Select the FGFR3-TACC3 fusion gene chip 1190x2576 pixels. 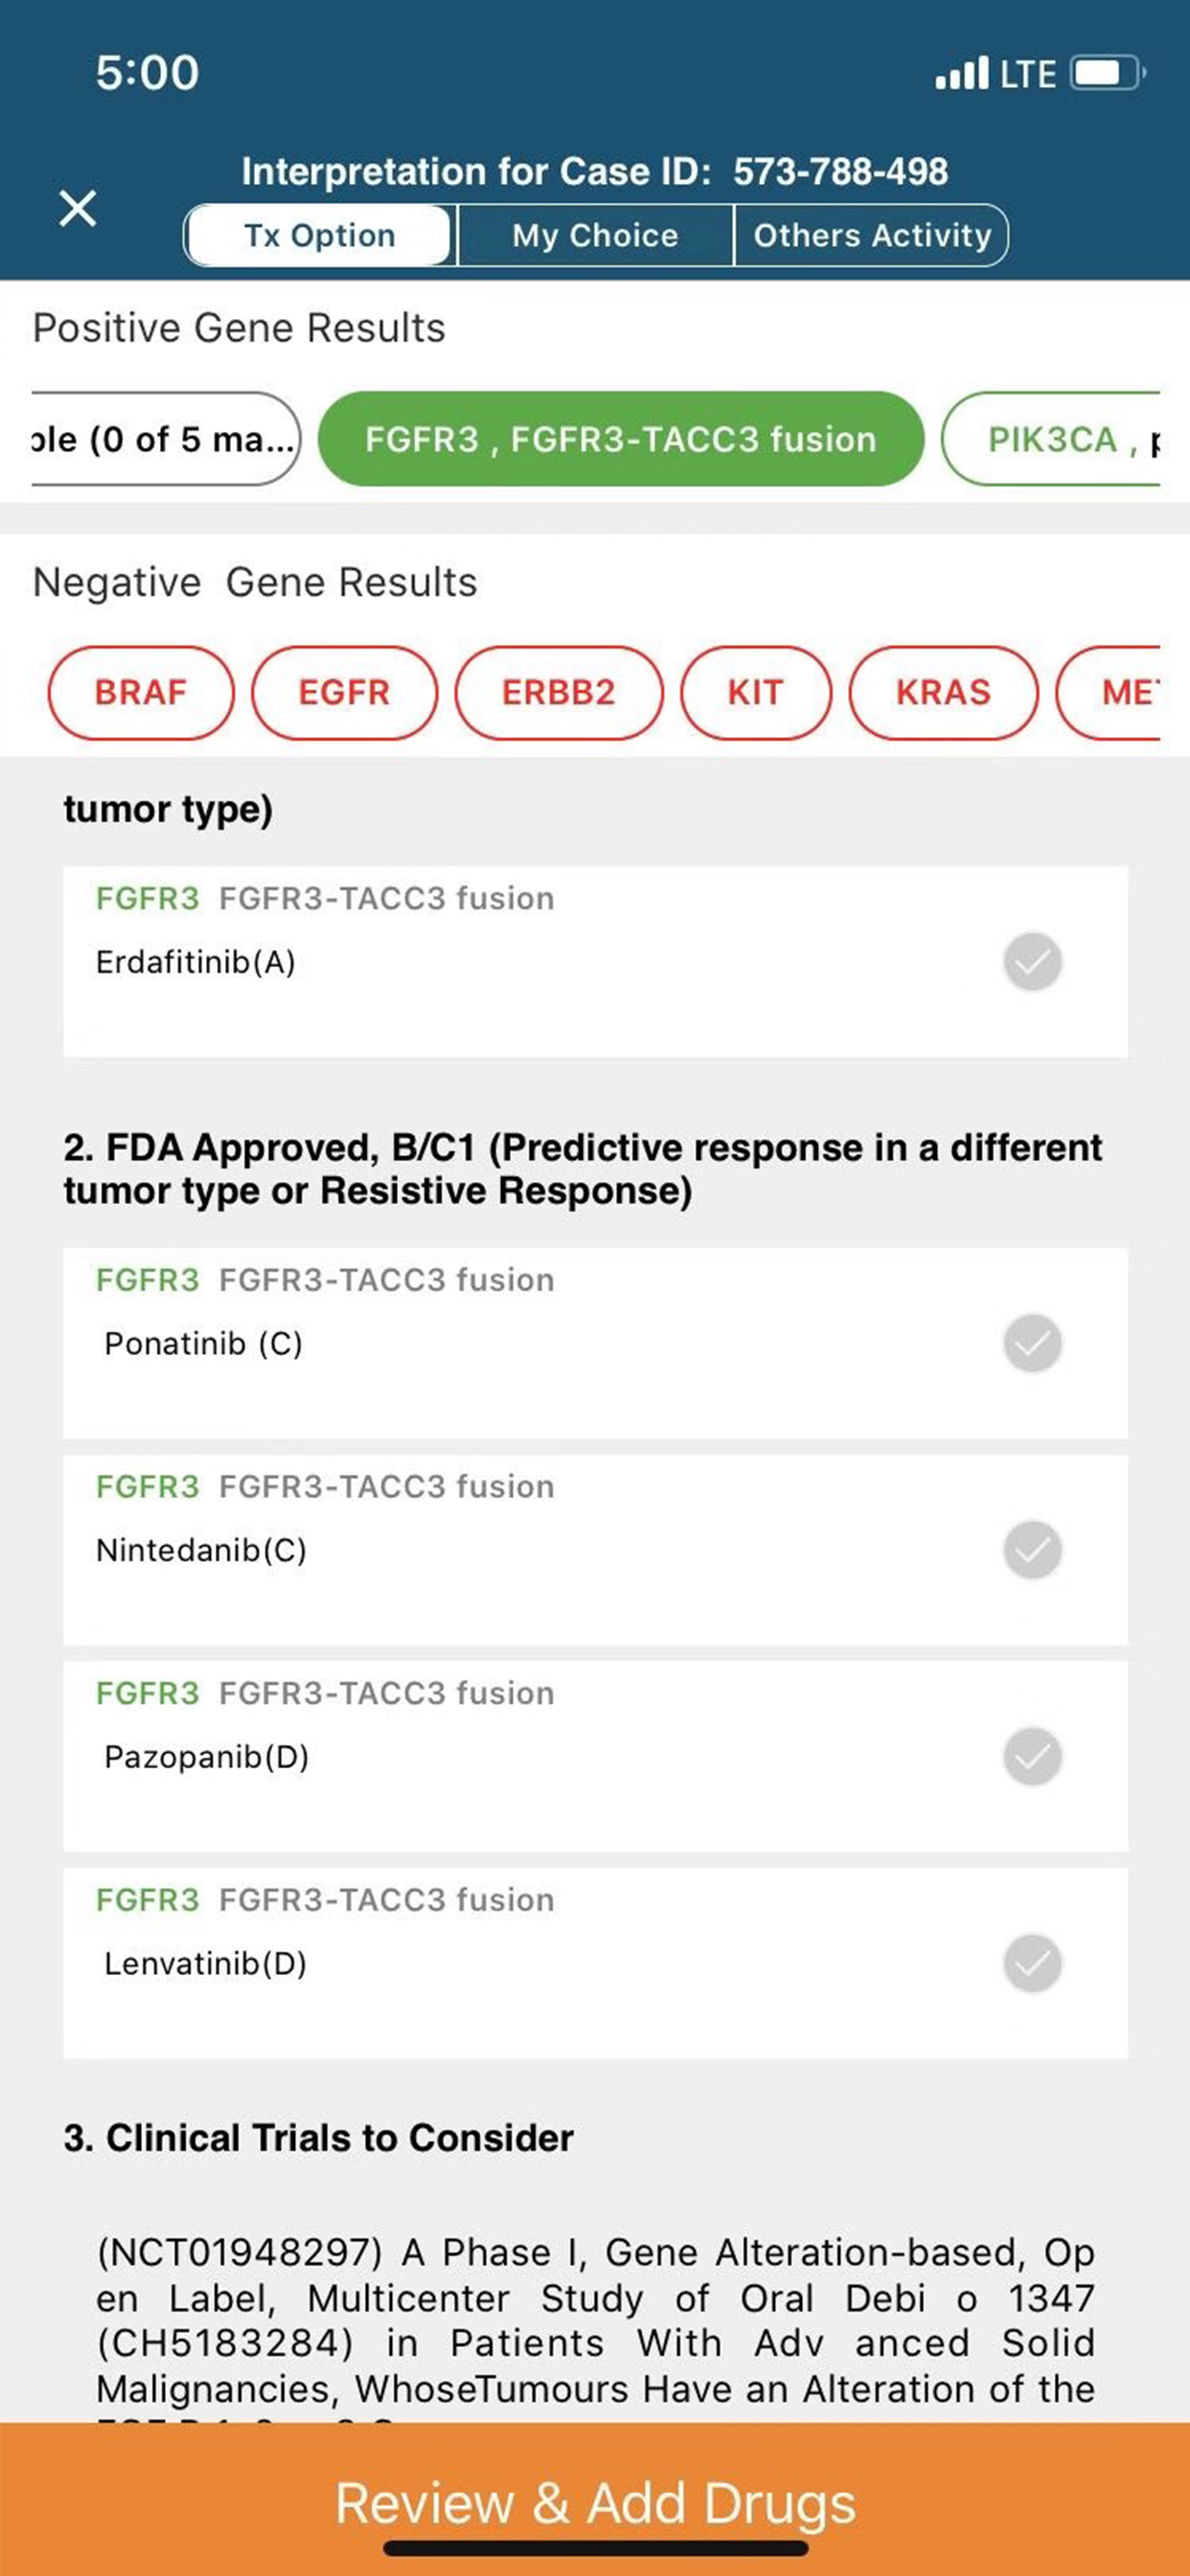click(x=620, y=440)
